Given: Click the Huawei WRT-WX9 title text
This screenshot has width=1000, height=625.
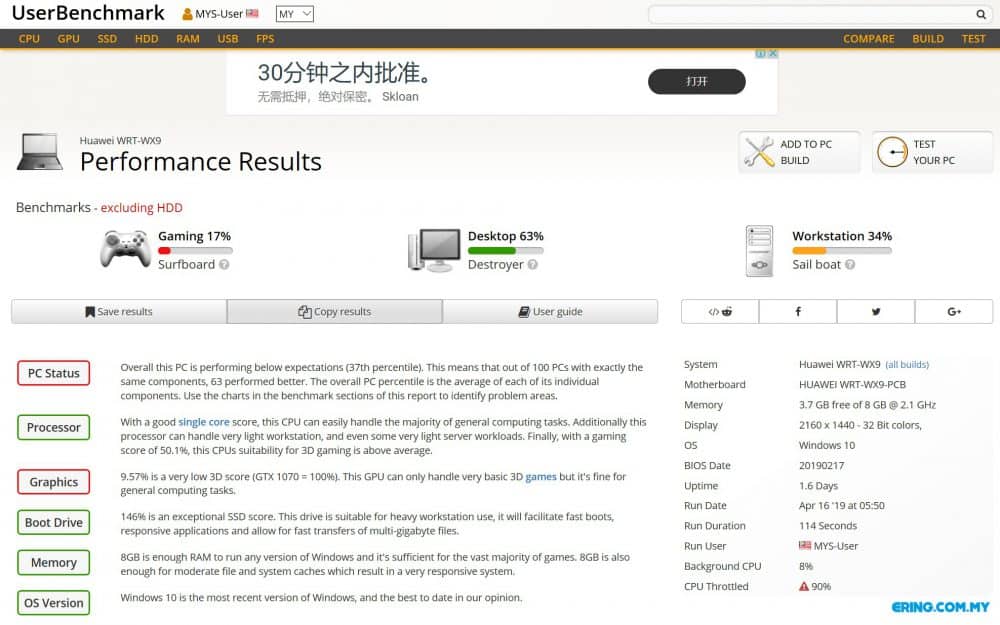Looking at the screenshot, I should (x=120, y=140).
